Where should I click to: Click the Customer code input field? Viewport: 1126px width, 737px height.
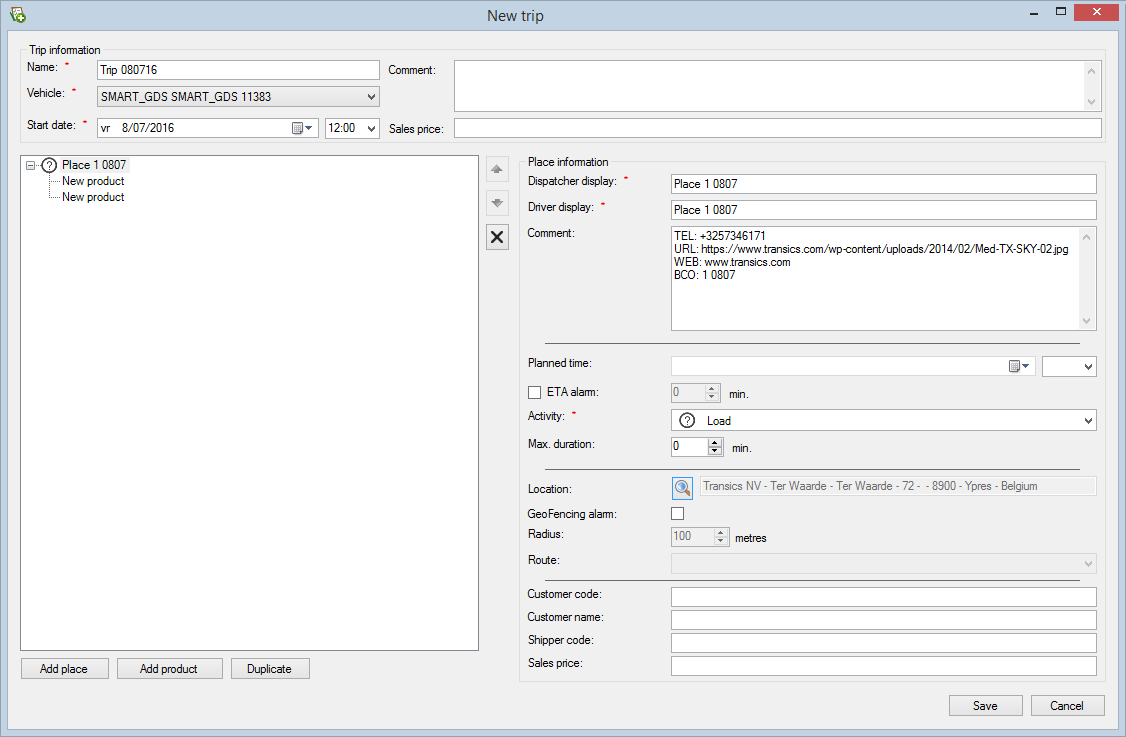click(883, 597)
